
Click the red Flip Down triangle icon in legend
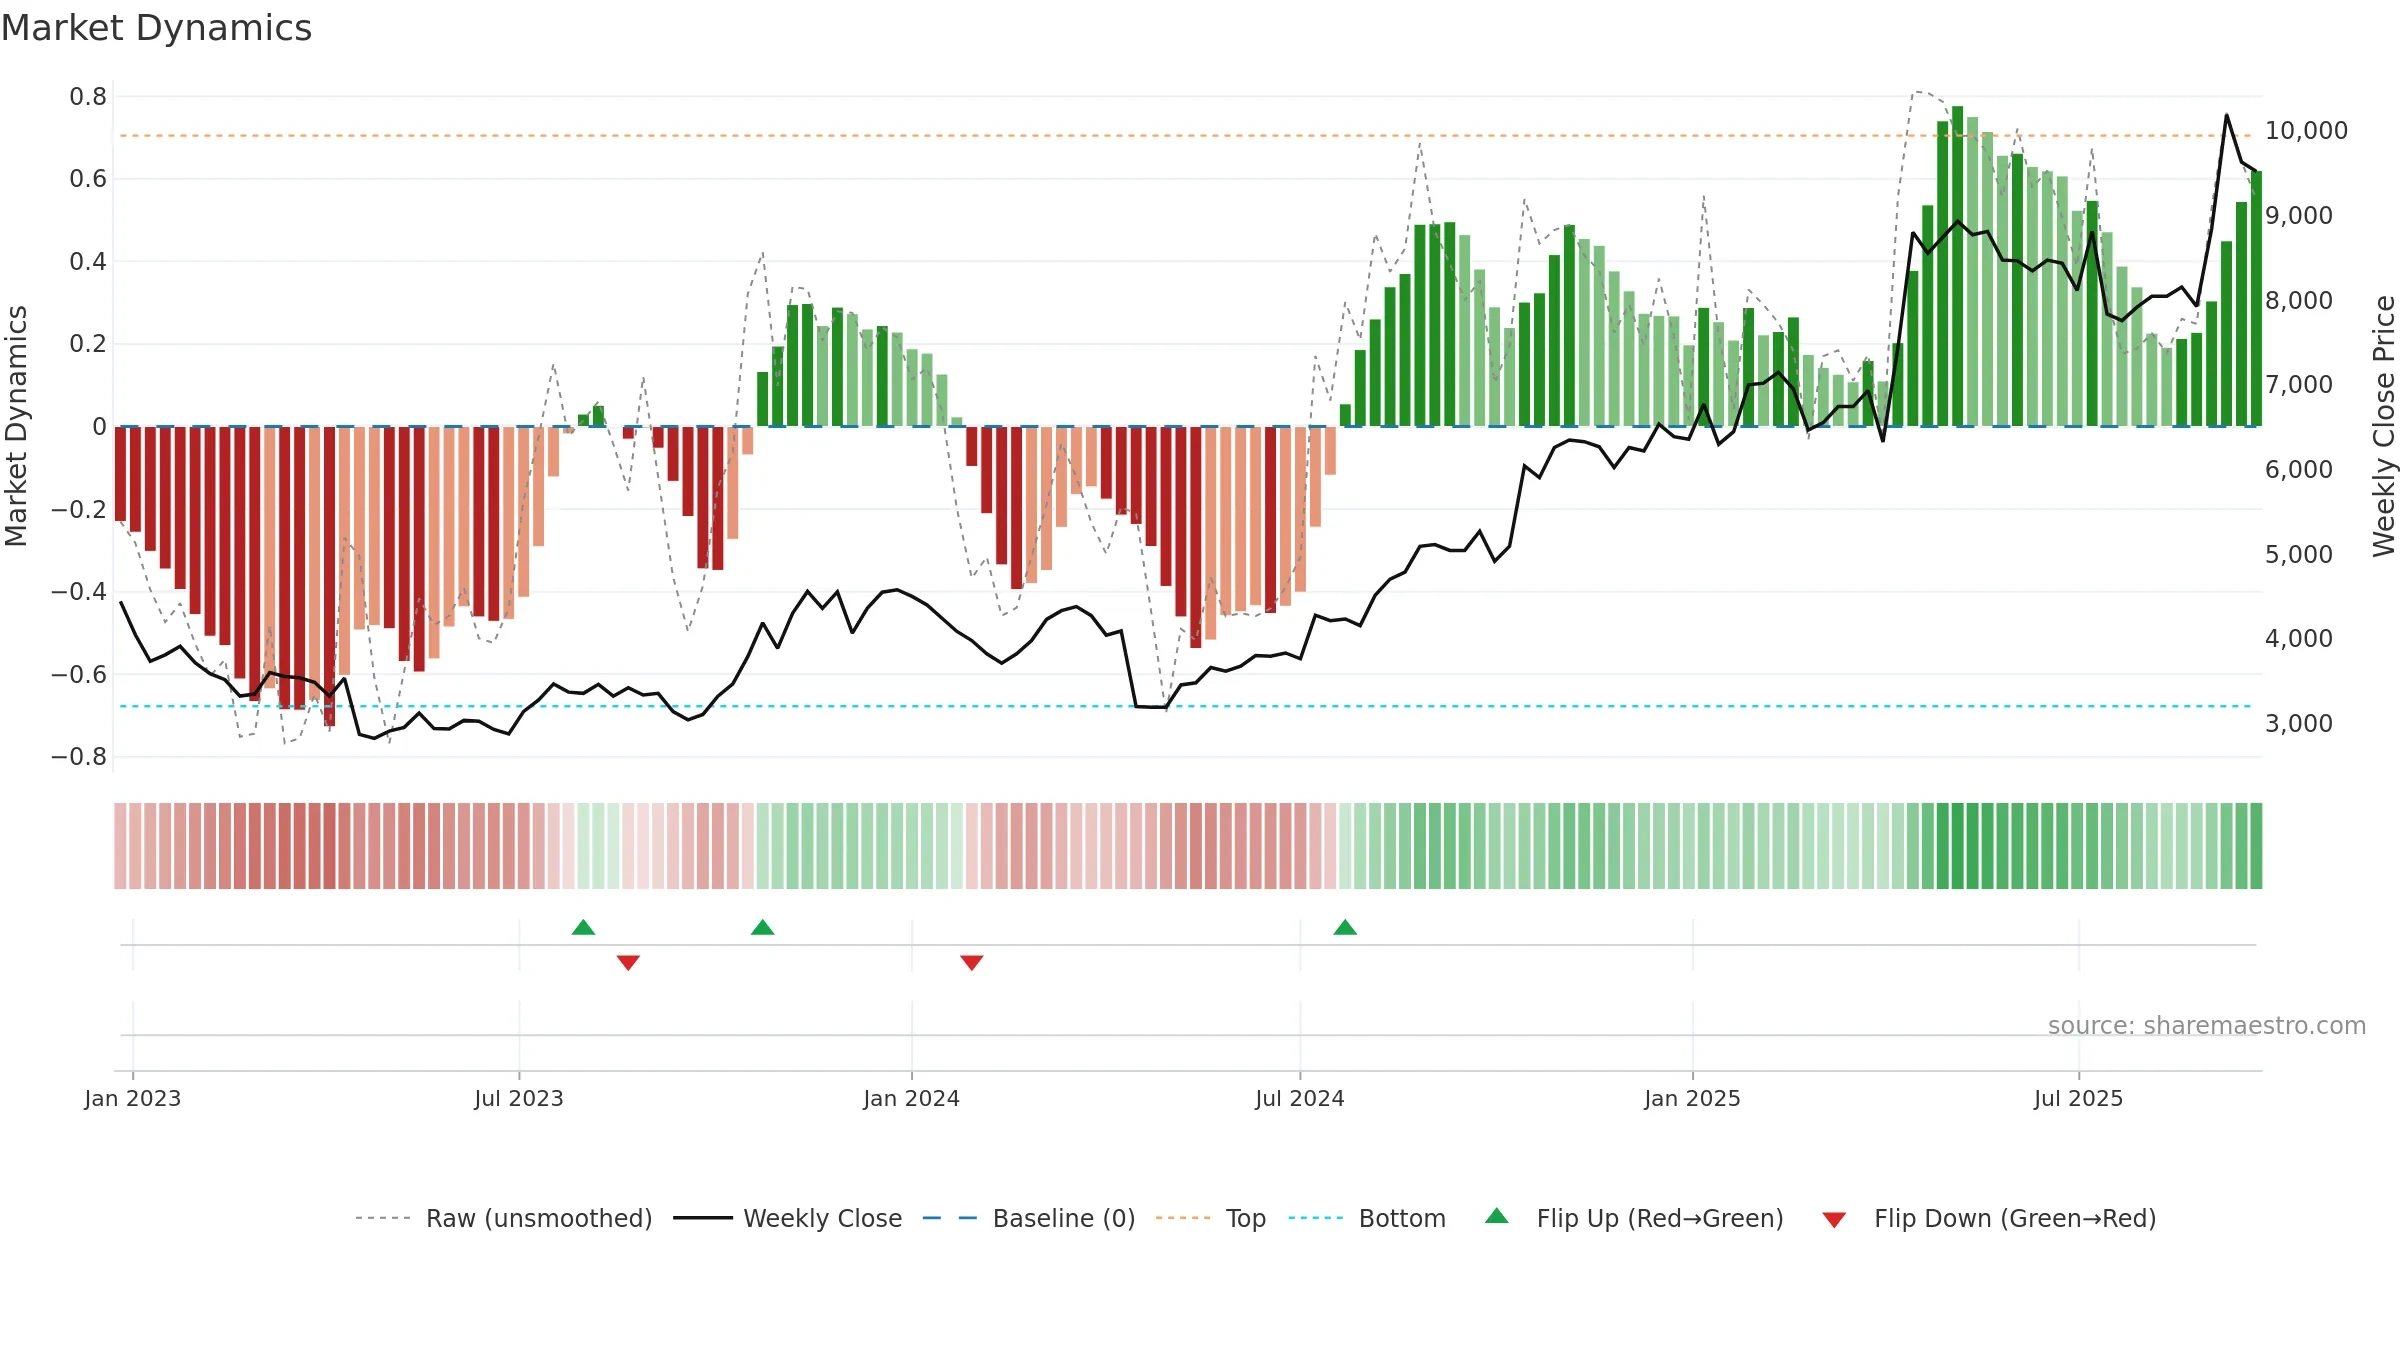coord(1834,1220)
